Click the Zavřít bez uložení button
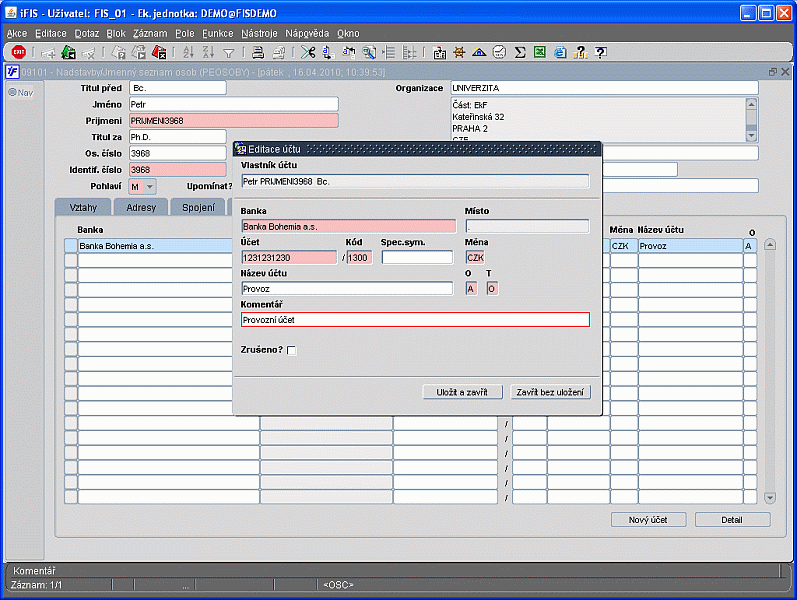 click(x=550, y=392)
